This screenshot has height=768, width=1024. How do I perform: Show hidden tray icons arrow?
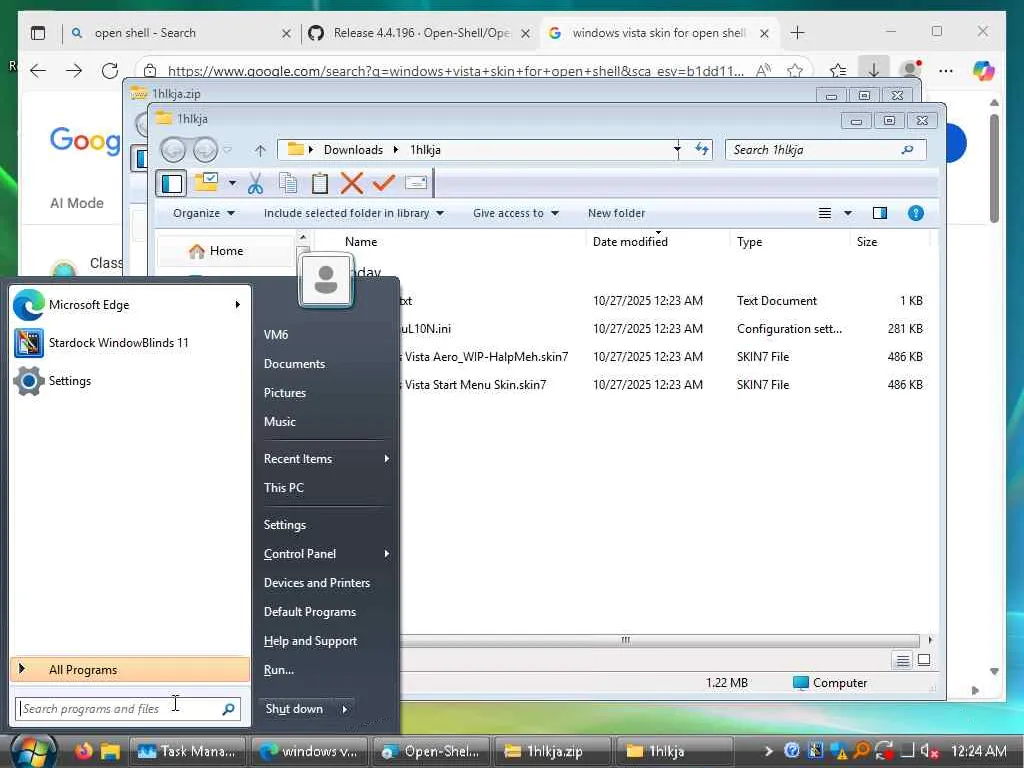coord(768,752)
